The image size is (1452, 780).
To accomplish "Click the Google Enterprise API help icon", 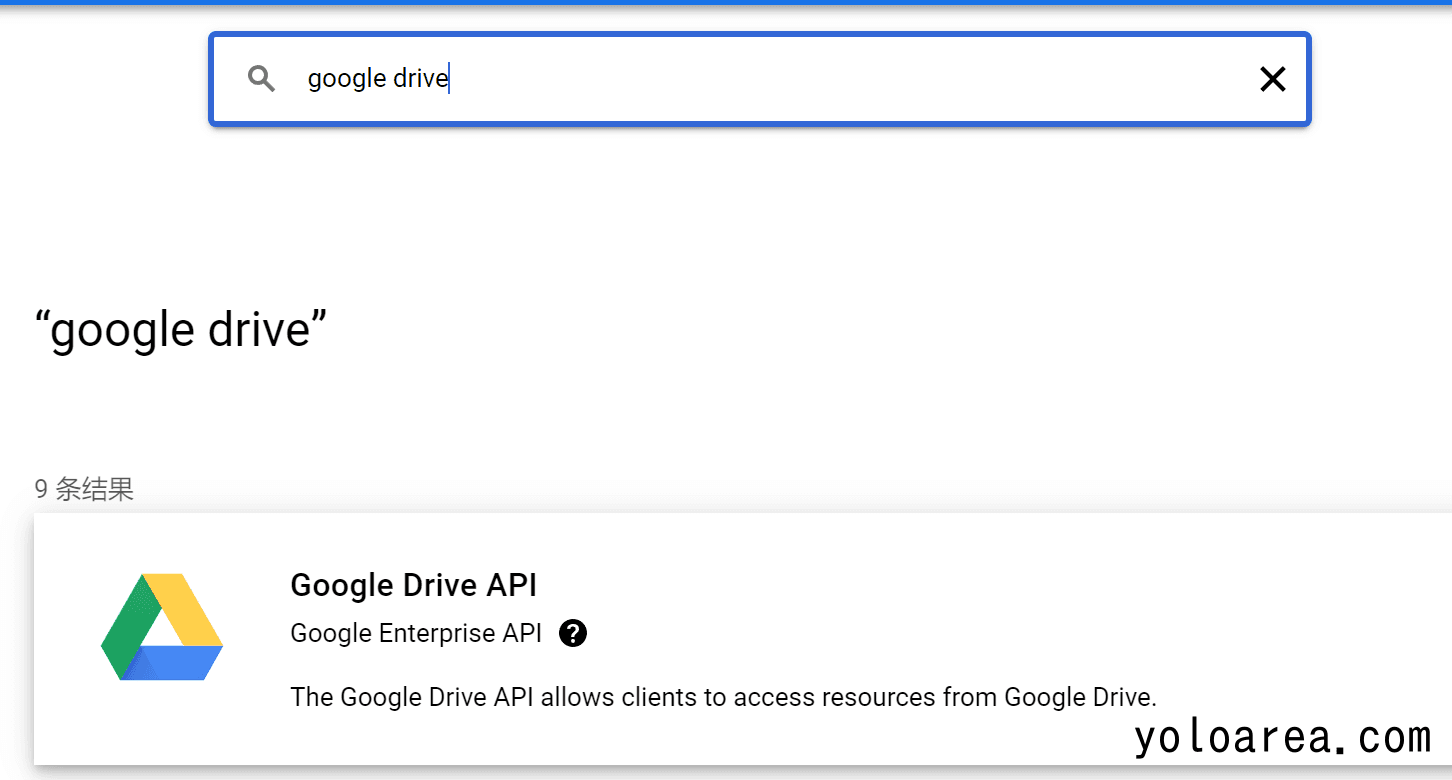I will (573, 633).
